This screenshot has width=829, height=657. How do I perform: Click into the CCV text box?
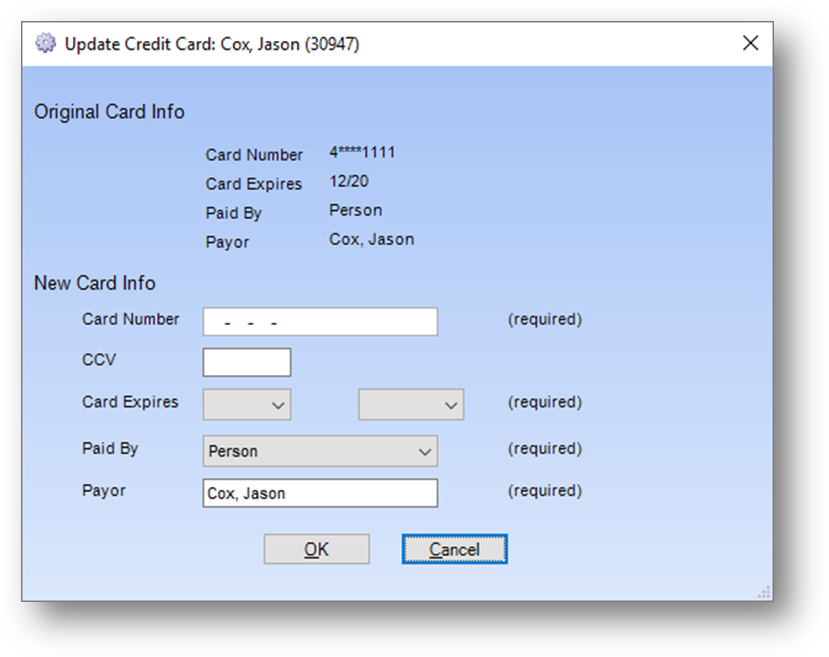247,362
